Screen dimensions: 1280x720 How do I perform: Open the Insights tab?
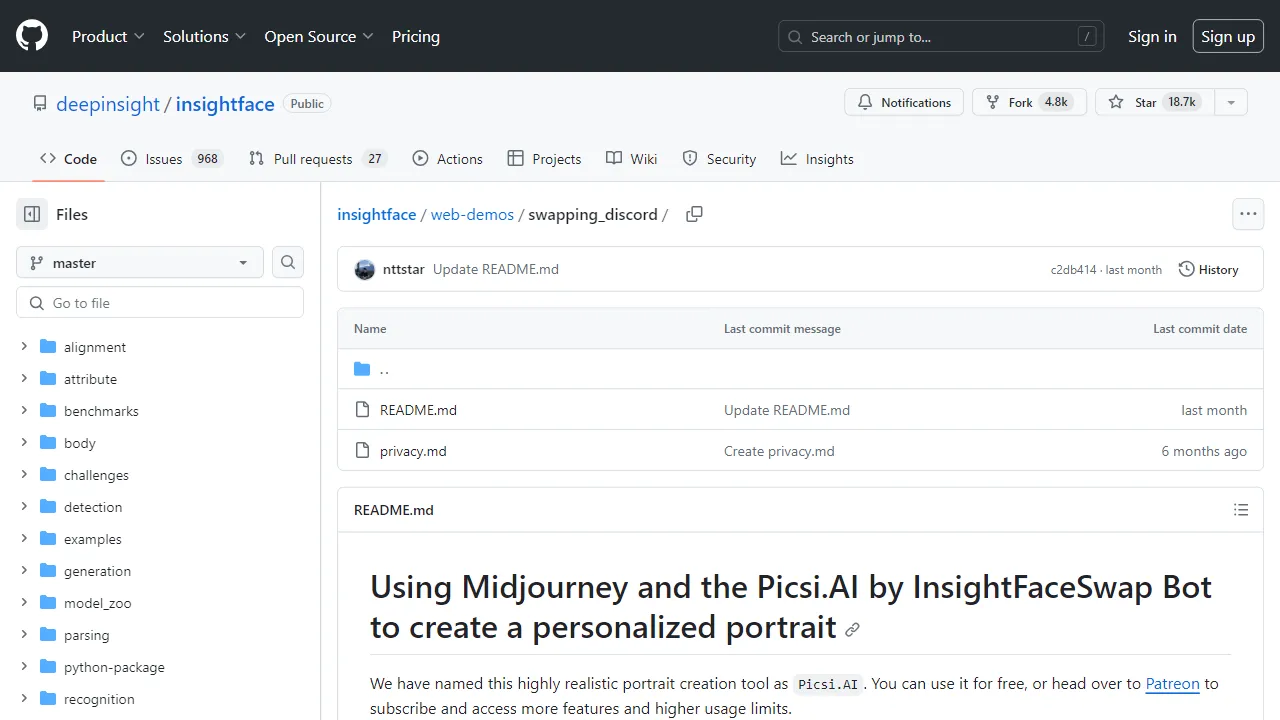click(817, 159)
